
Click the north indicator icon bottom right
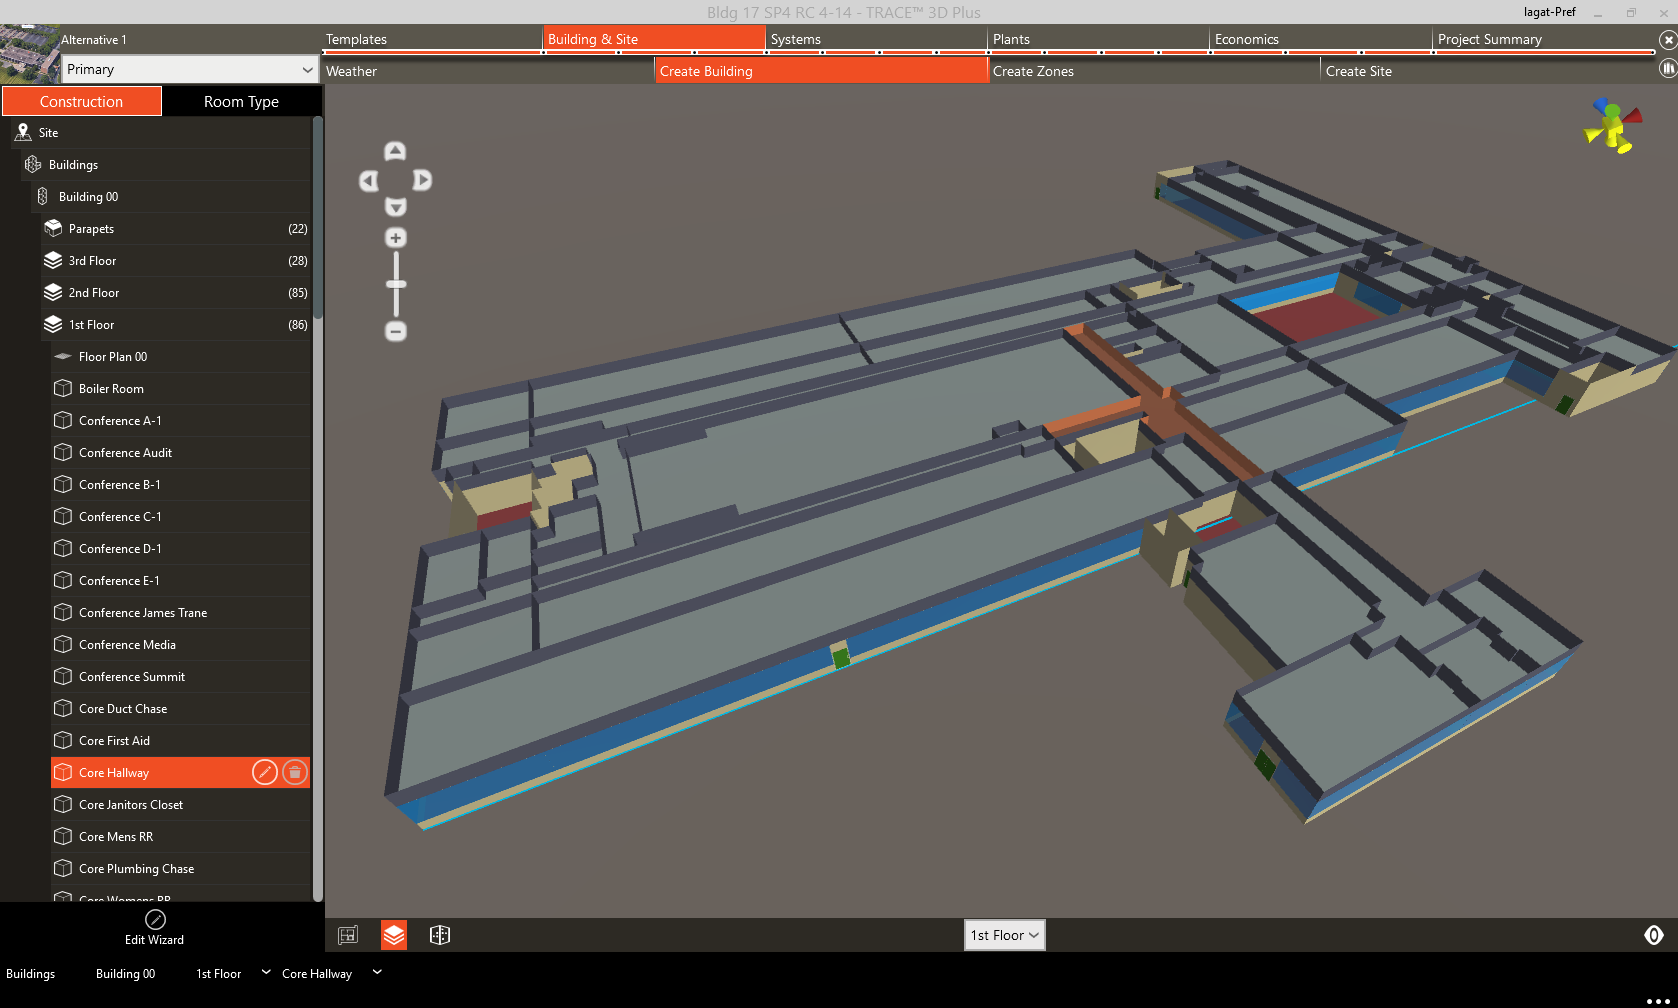click(x=1655, y=934)
